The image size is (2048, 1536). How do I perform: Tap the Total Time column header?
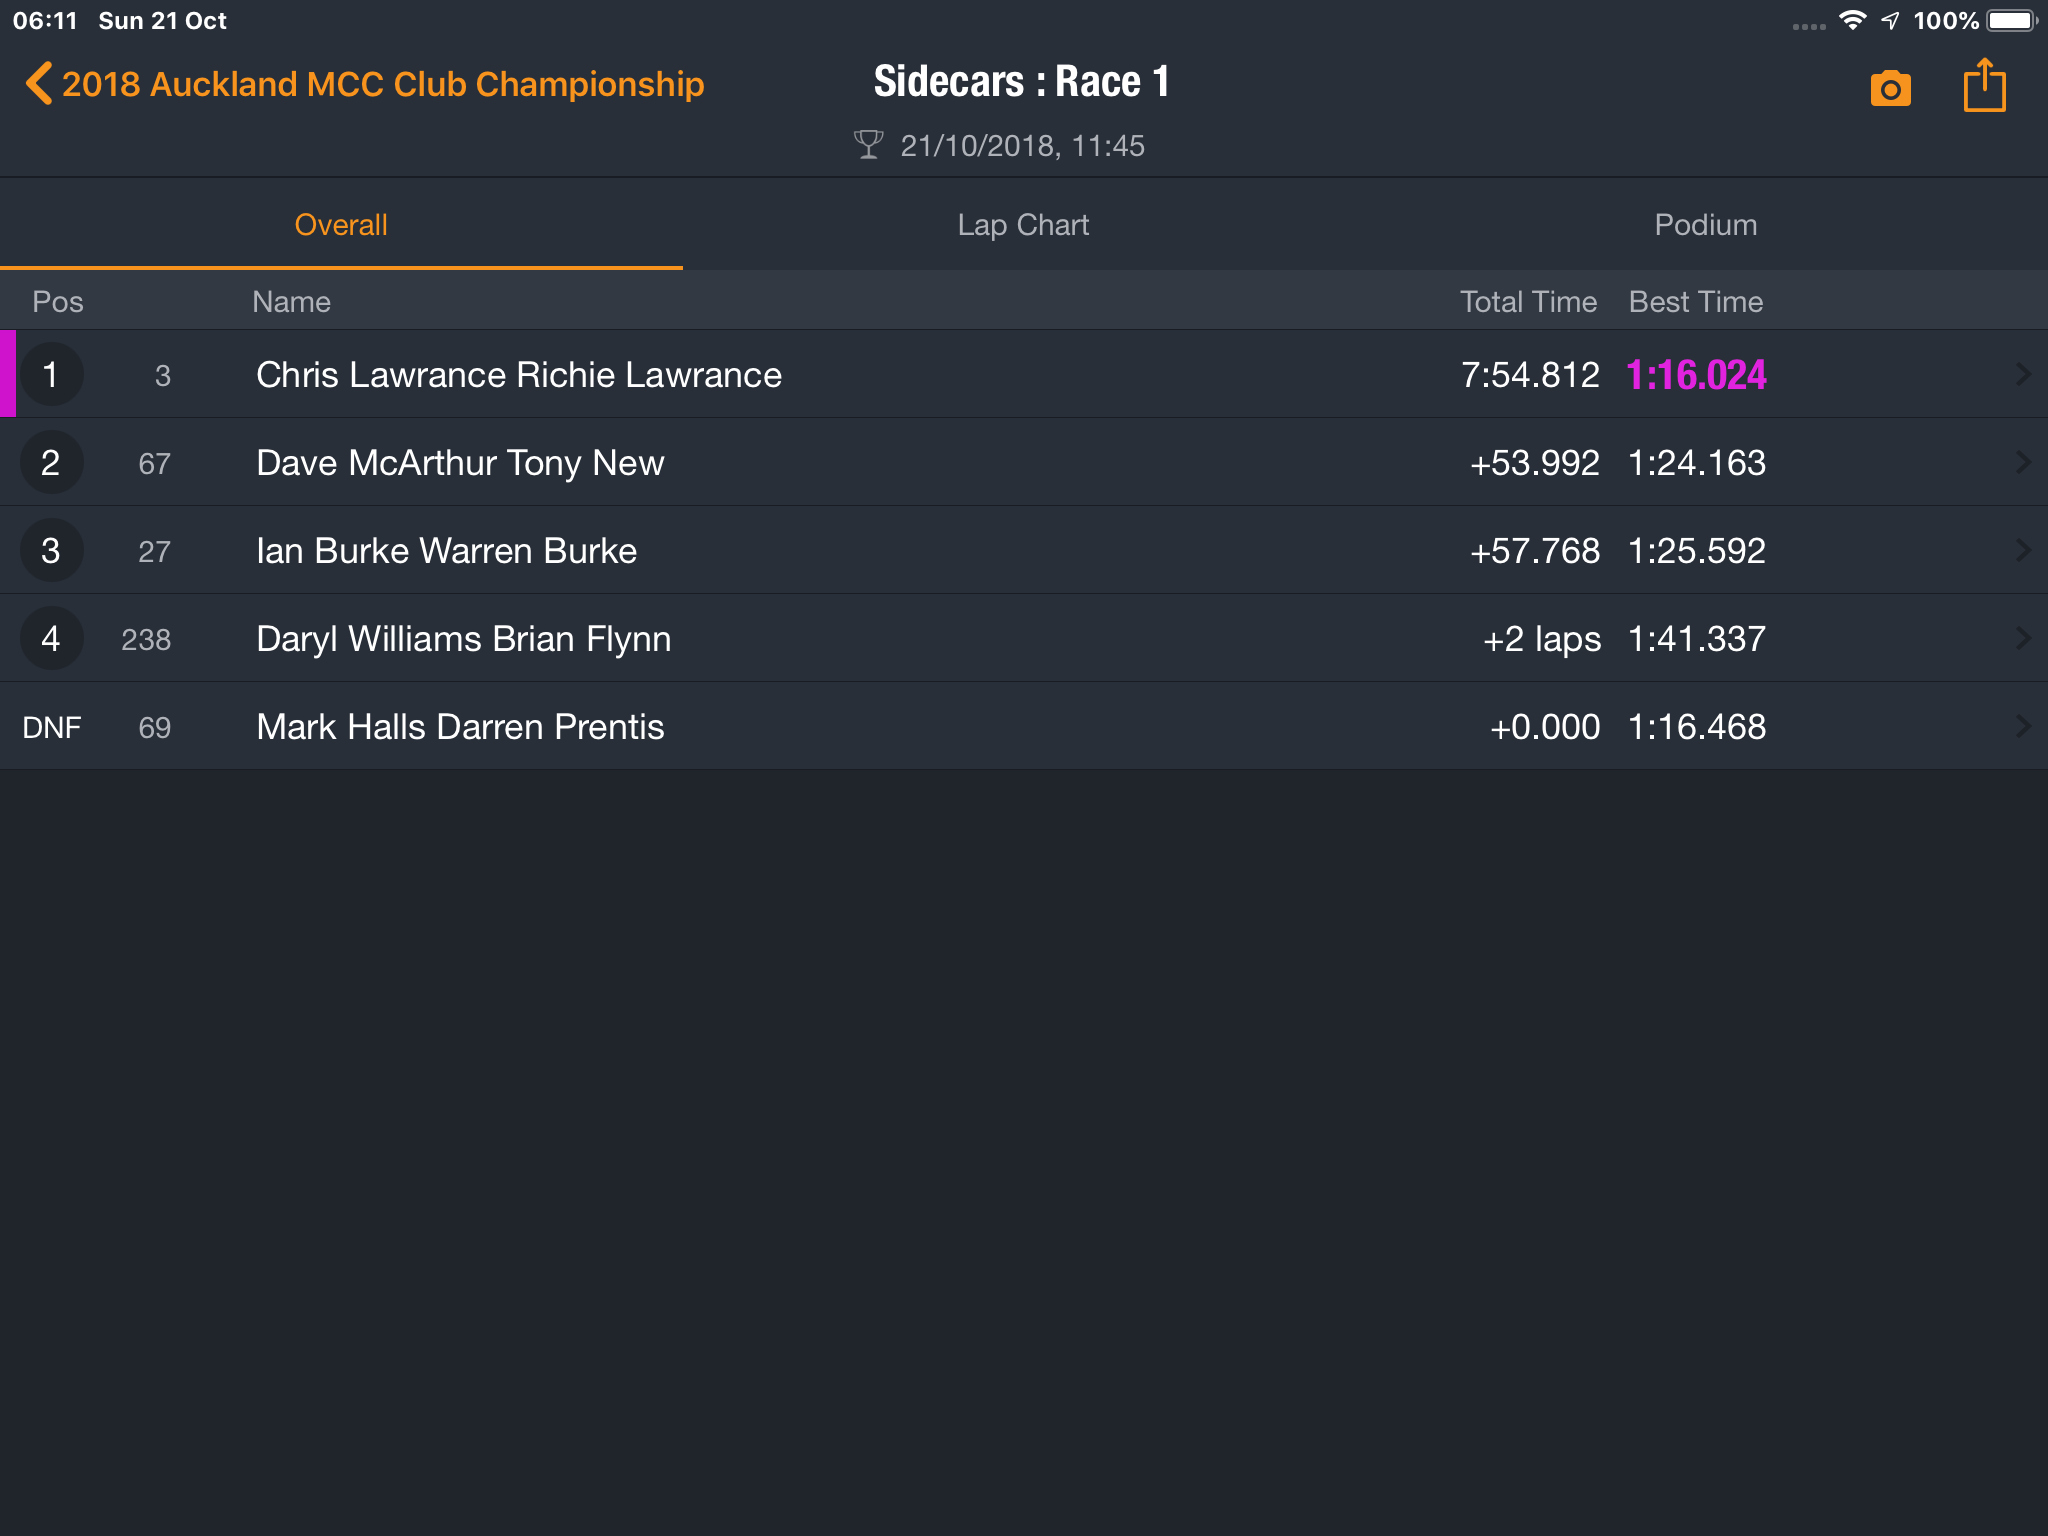1528,302
